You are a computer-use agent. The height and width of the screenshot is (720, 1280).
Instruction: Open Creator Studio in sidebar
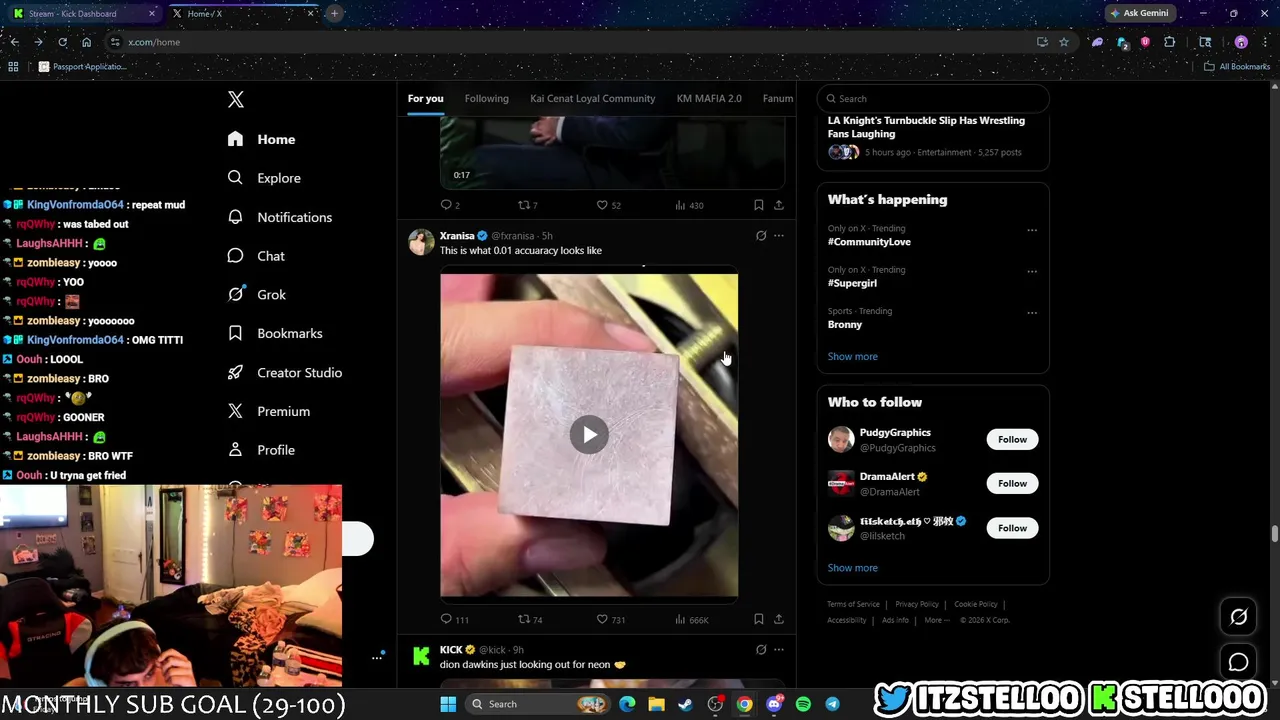tap(284, 372)
